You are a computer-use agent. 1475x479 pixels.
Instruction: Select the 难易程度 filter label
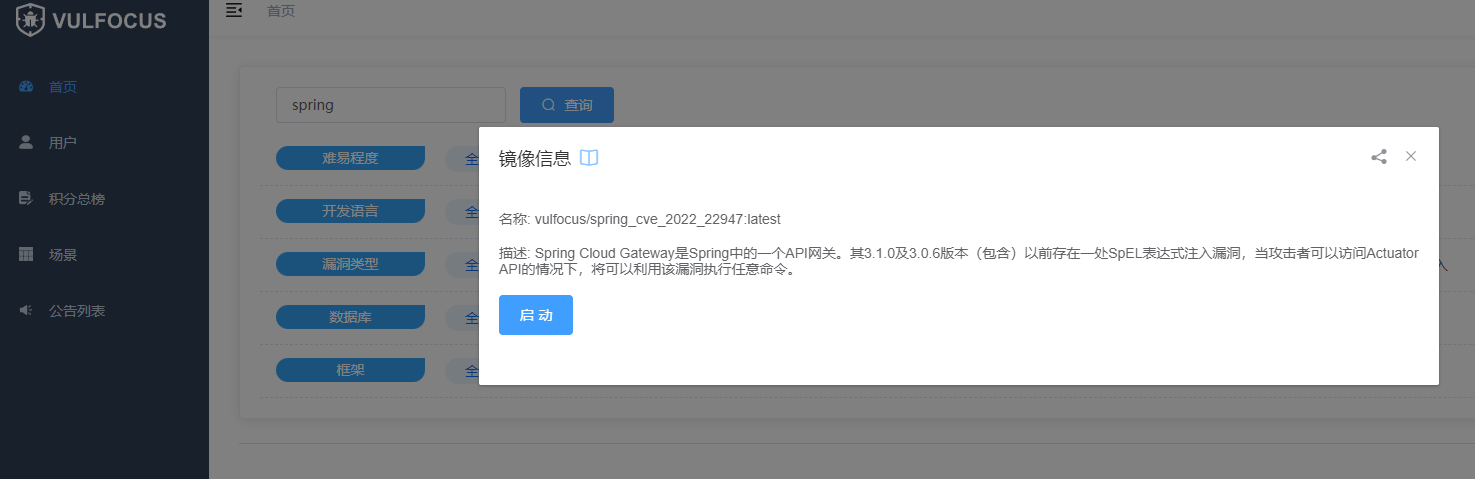click(x=350, y=158)
